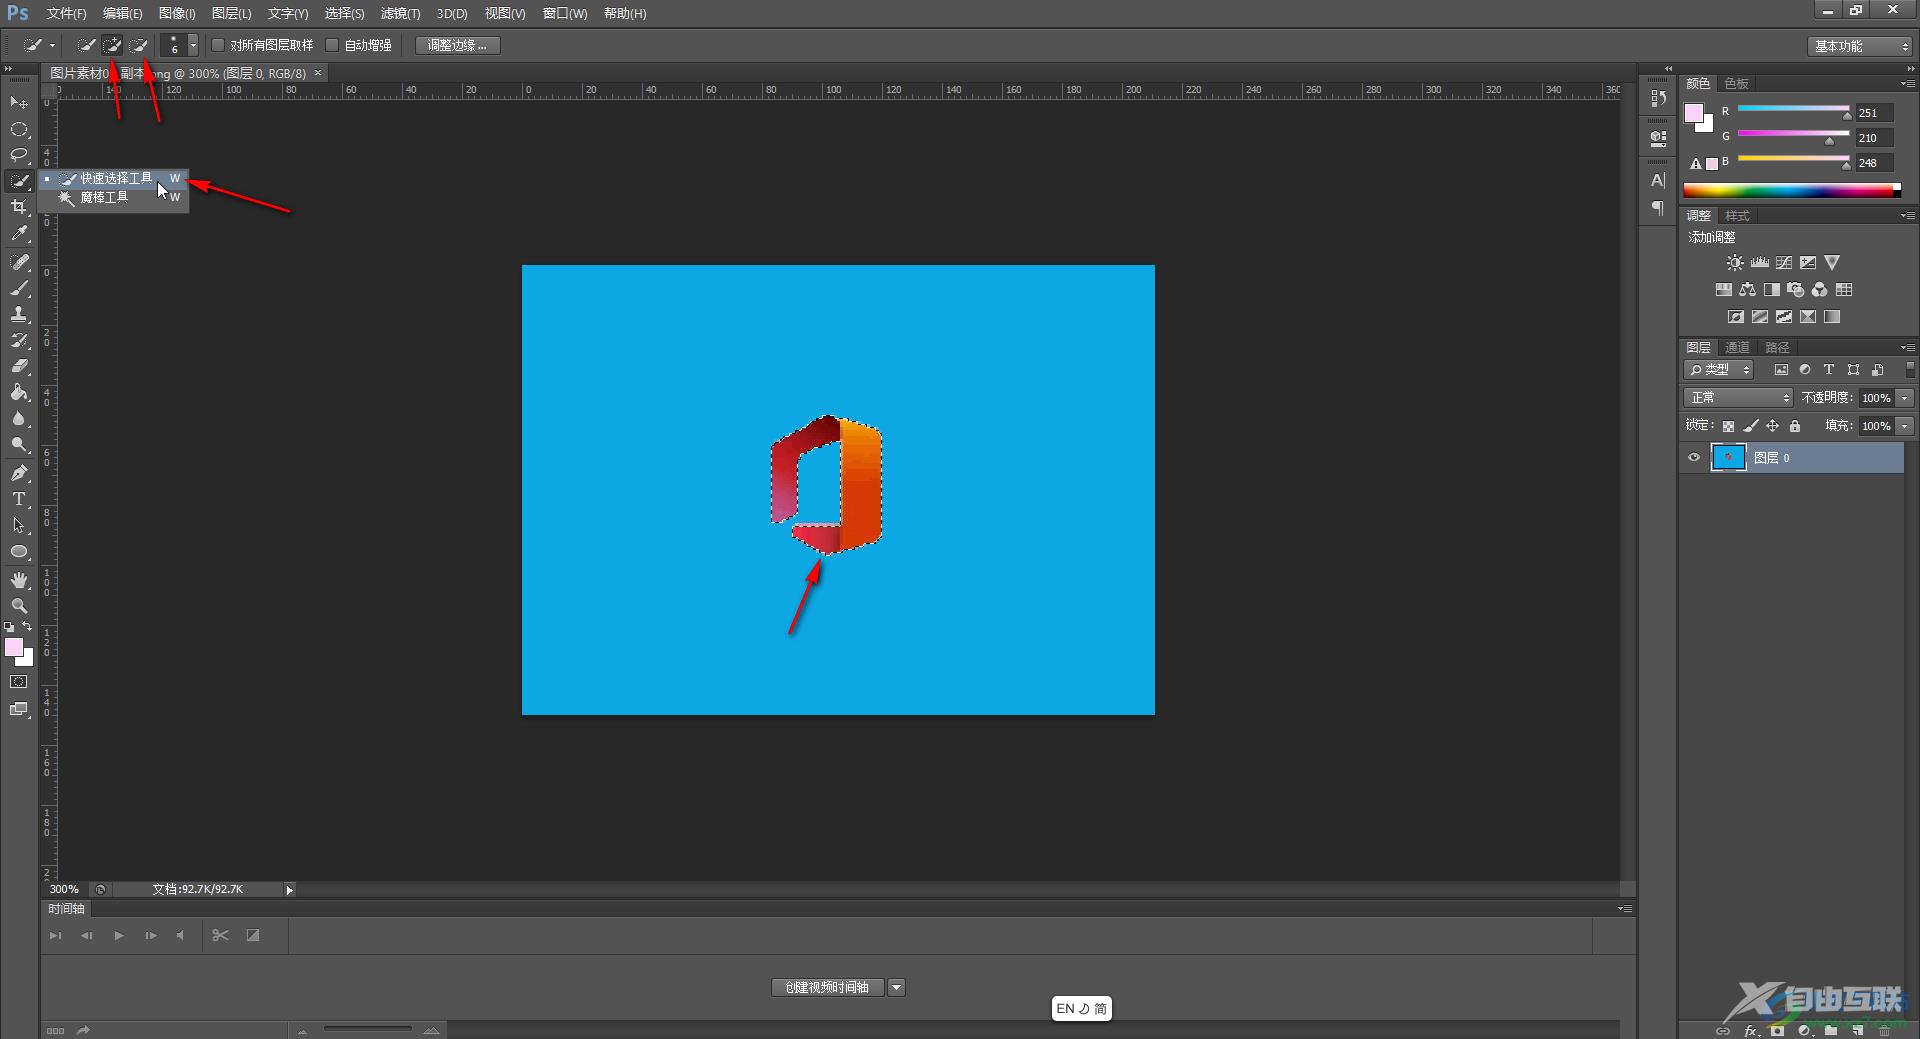
Task: Switch to the 通道 tab
Action: (1738, 348)
